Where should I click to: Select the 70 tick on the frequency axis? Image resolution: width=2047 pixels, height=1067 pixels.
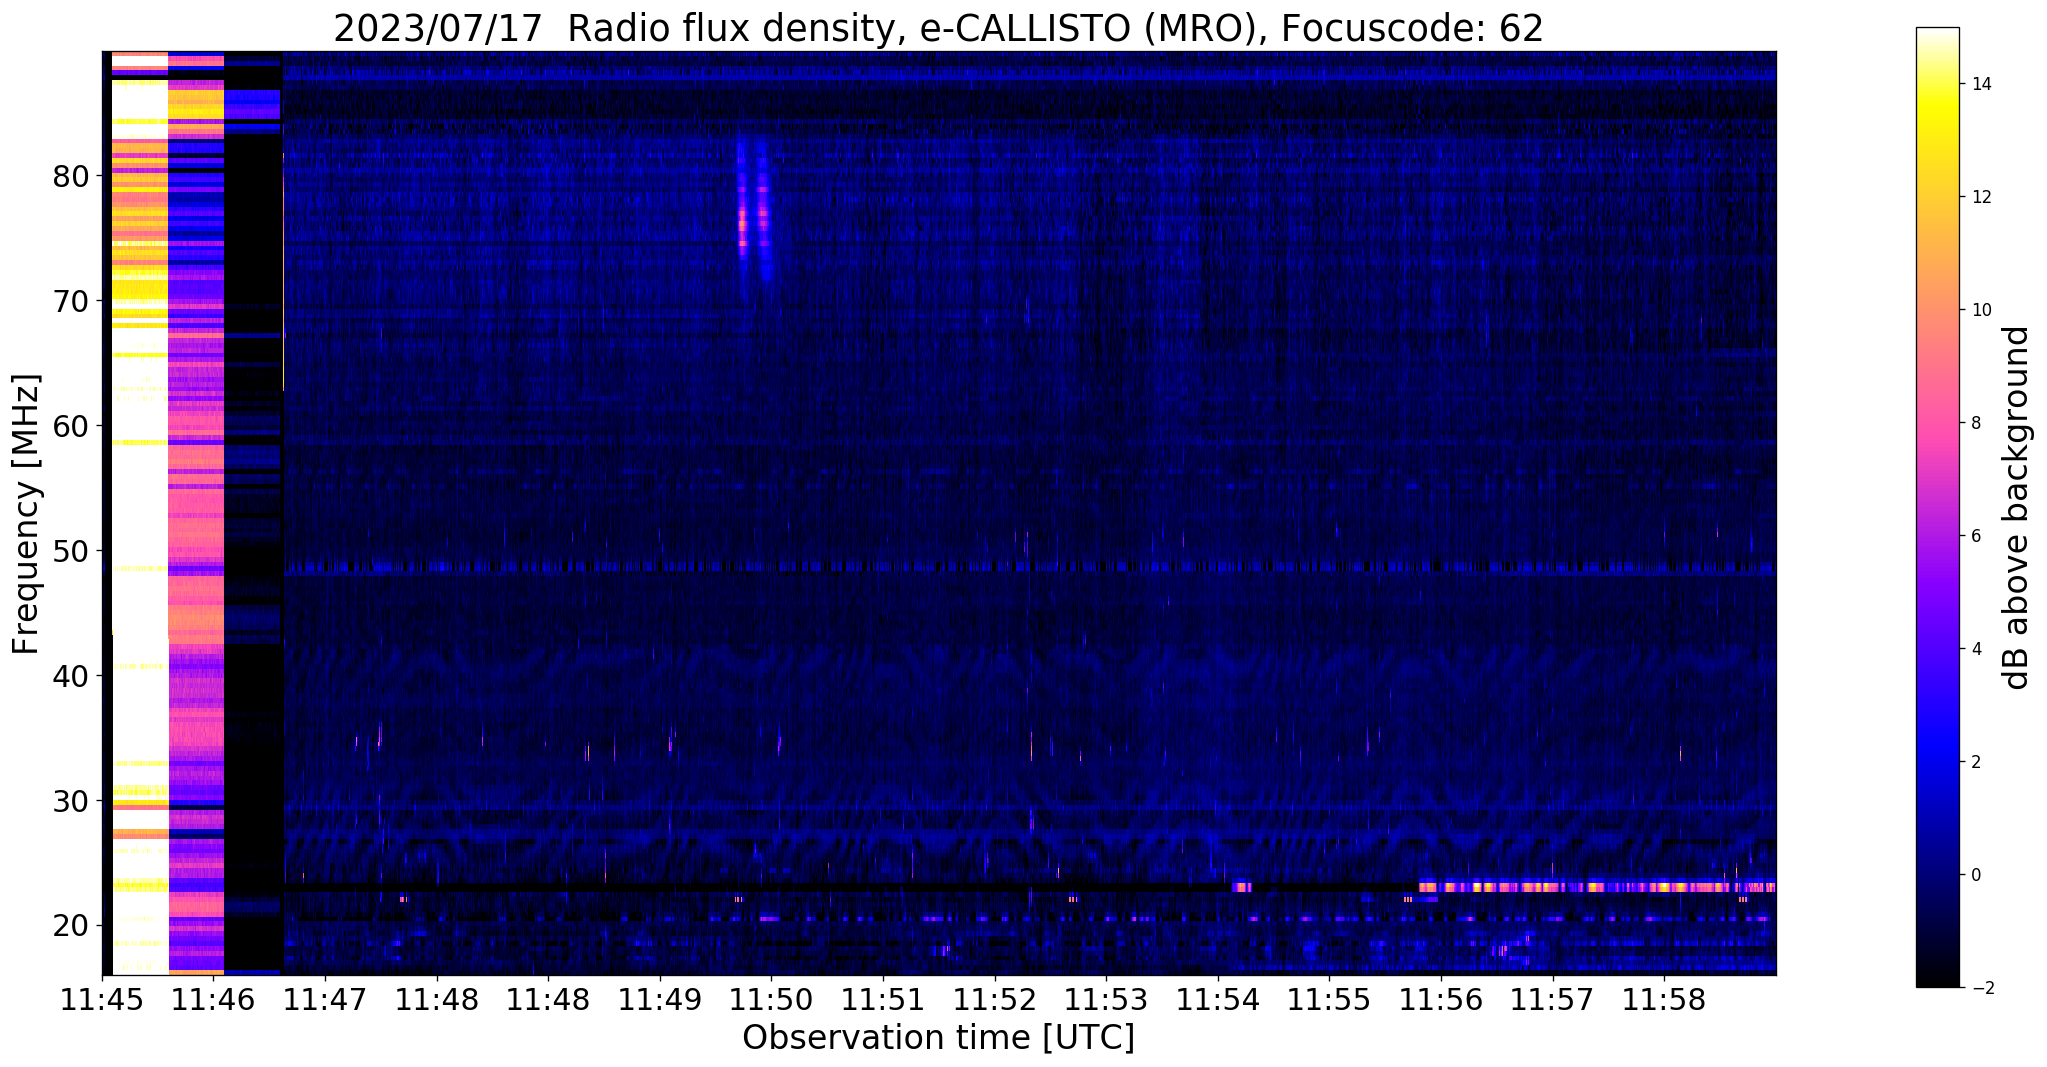(x=72, y=301)
